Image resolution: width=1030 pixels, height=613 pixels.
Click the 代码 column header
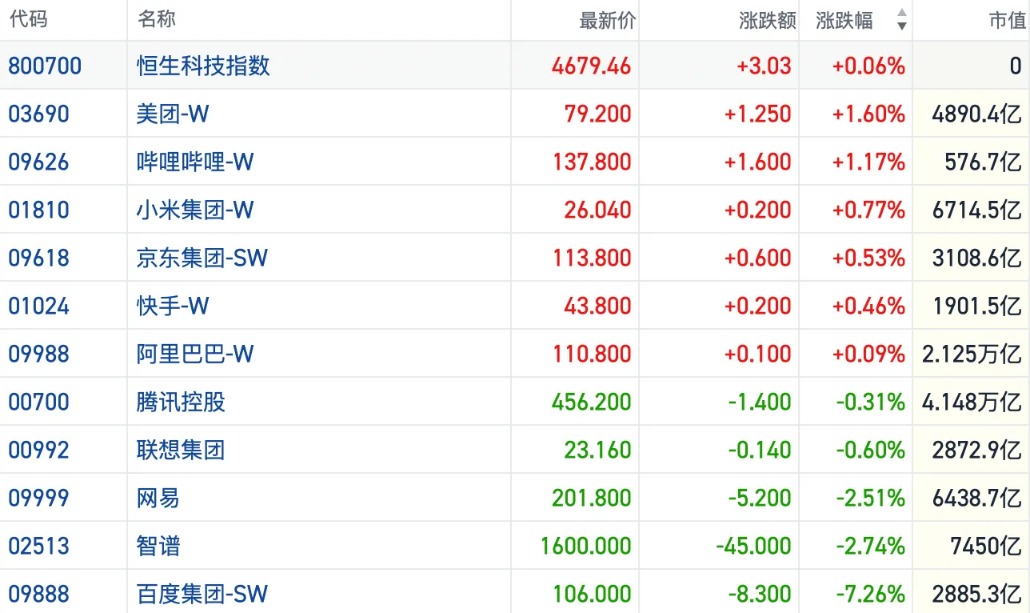click(x=28, y=19)
